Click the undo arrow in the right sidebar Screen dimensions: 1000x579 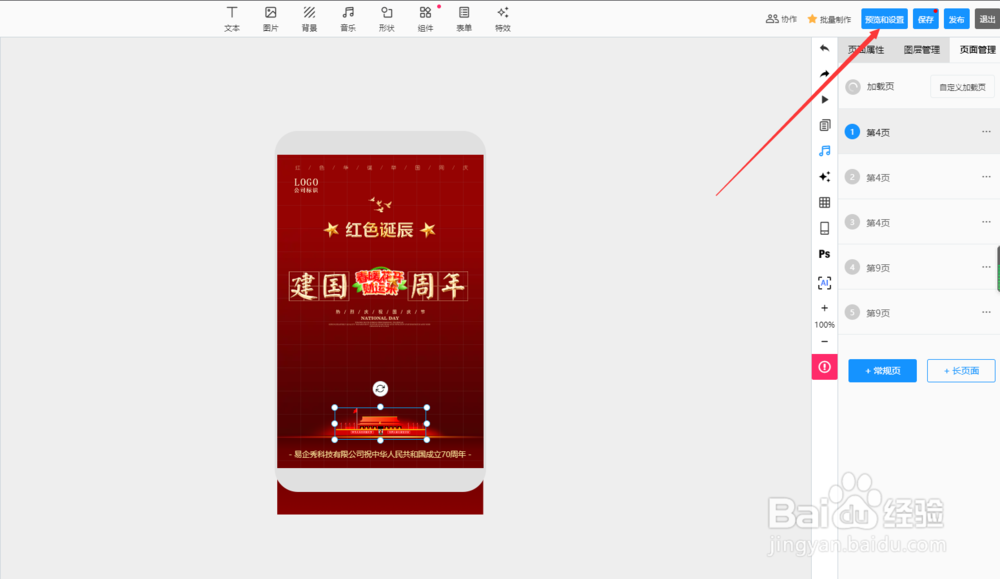point(824,48)
